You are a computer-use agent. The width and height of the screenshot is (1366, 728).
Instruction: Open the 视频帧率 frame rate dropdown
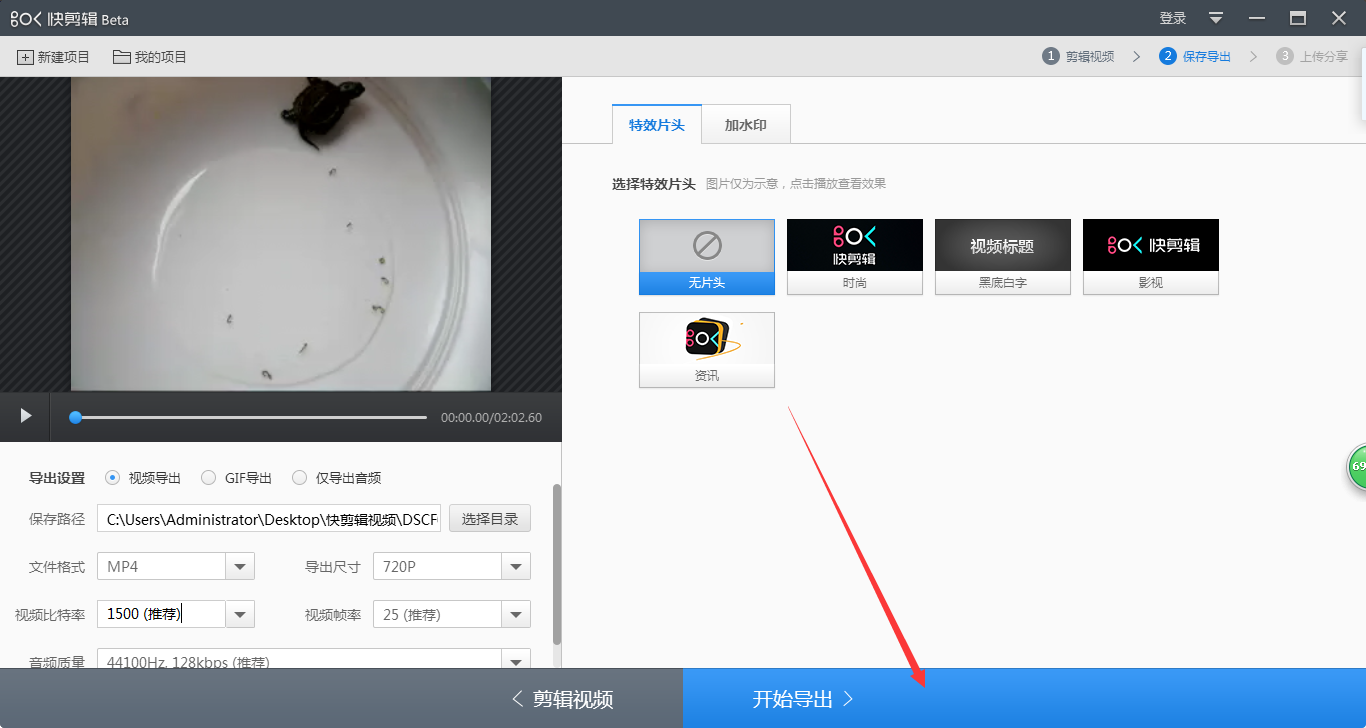click(515, 613)
